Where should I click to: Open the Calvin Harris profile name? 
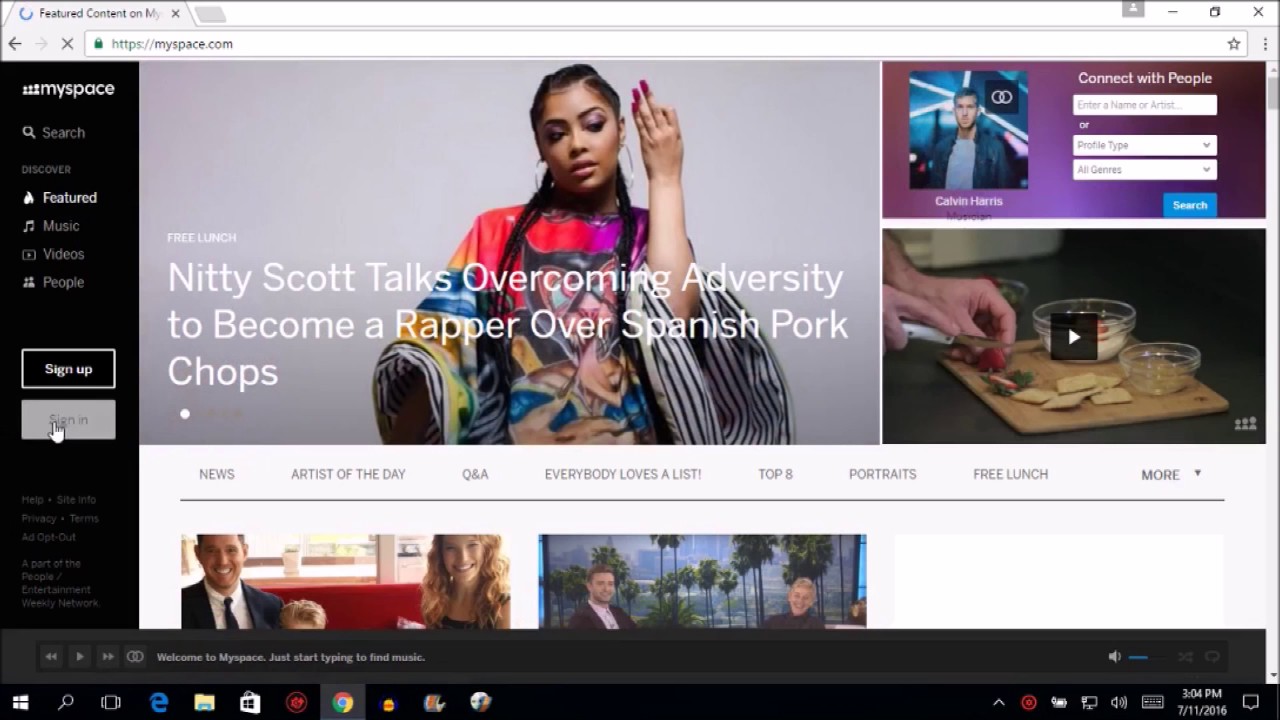click(x=968, y=201)
